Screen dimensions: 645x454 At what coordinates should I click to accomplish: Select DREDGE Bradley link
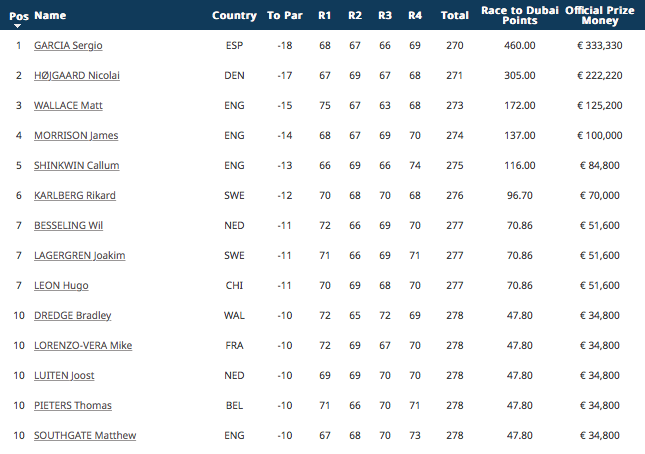click(x=73, y=316)
